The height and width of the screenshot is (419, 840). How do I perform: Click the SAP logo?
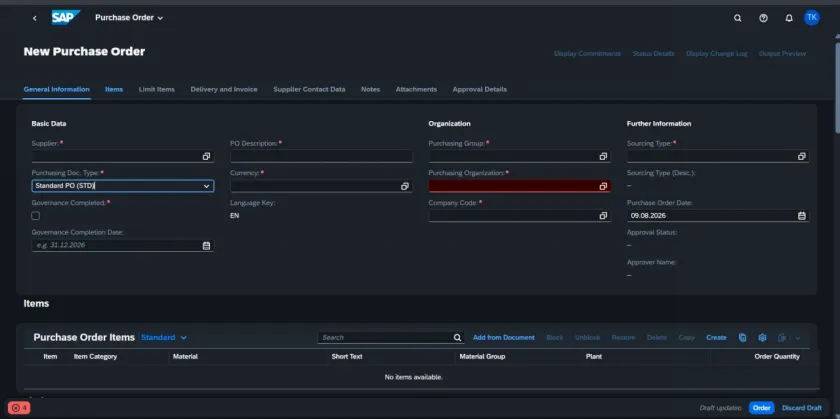click(66, 18)
